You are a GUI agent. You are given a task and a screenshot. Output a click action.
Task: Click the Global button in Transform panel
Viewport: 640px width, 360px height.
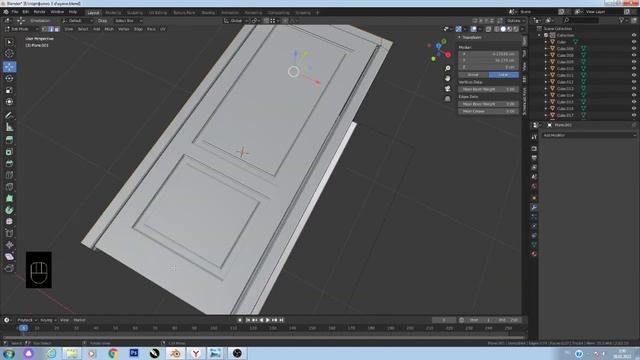[473, 75]
